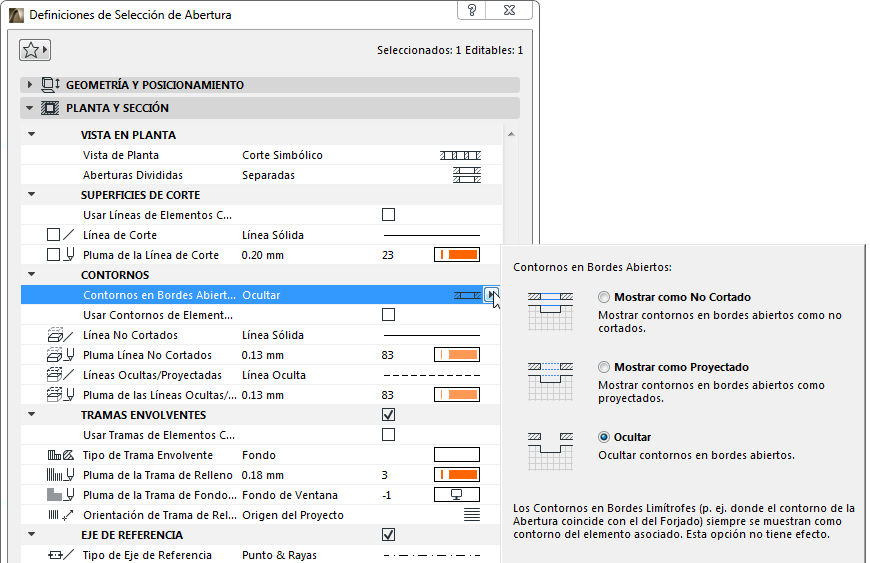Enable Usar Tramas de Elementos C... checkbox
Screen dimensions: 870x563
coord(388,435)
